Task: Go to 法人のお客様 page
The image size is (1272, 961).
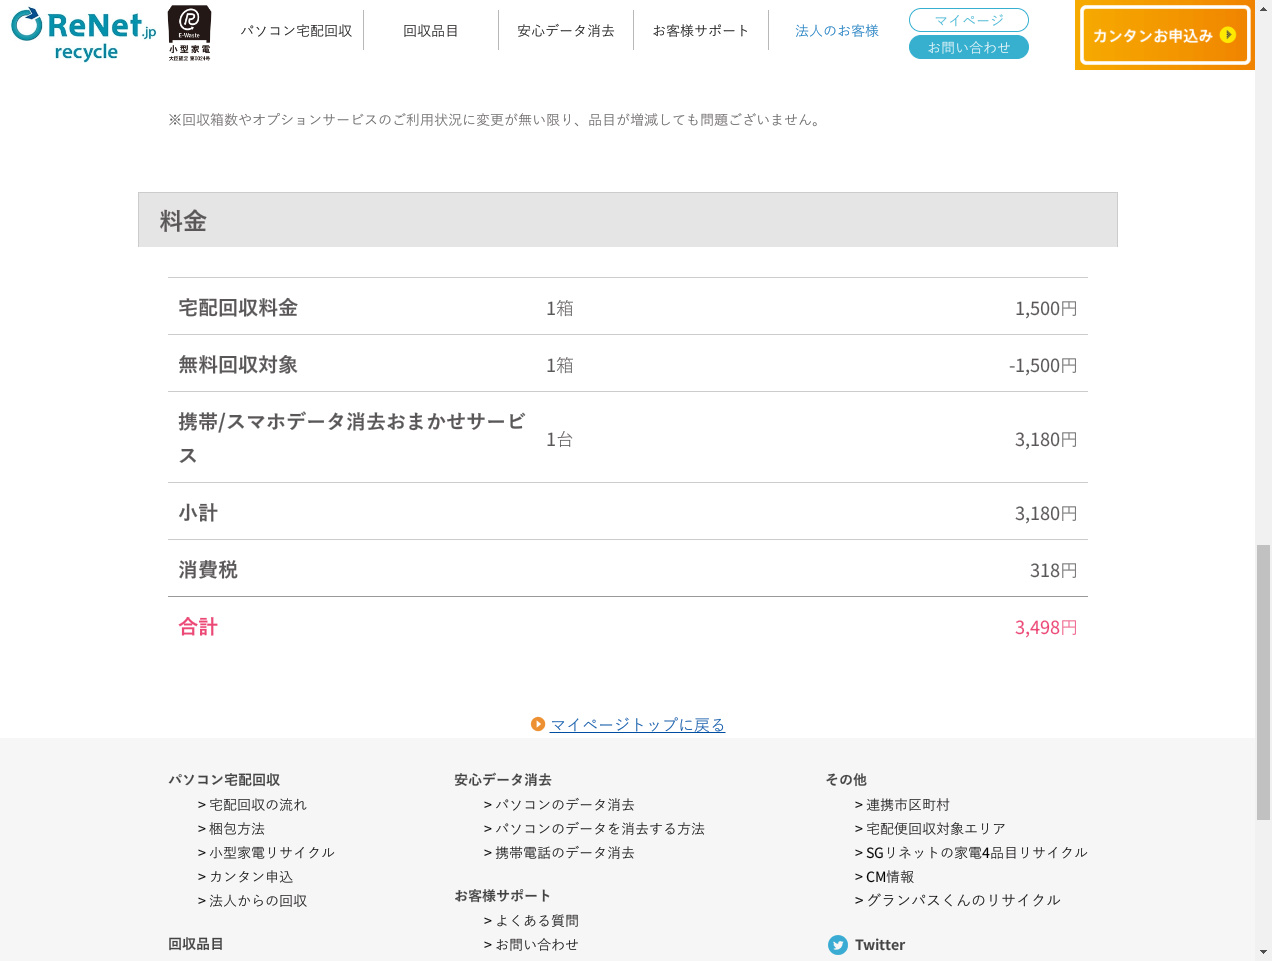Action: pyautogui.click(x=836, y=31)
